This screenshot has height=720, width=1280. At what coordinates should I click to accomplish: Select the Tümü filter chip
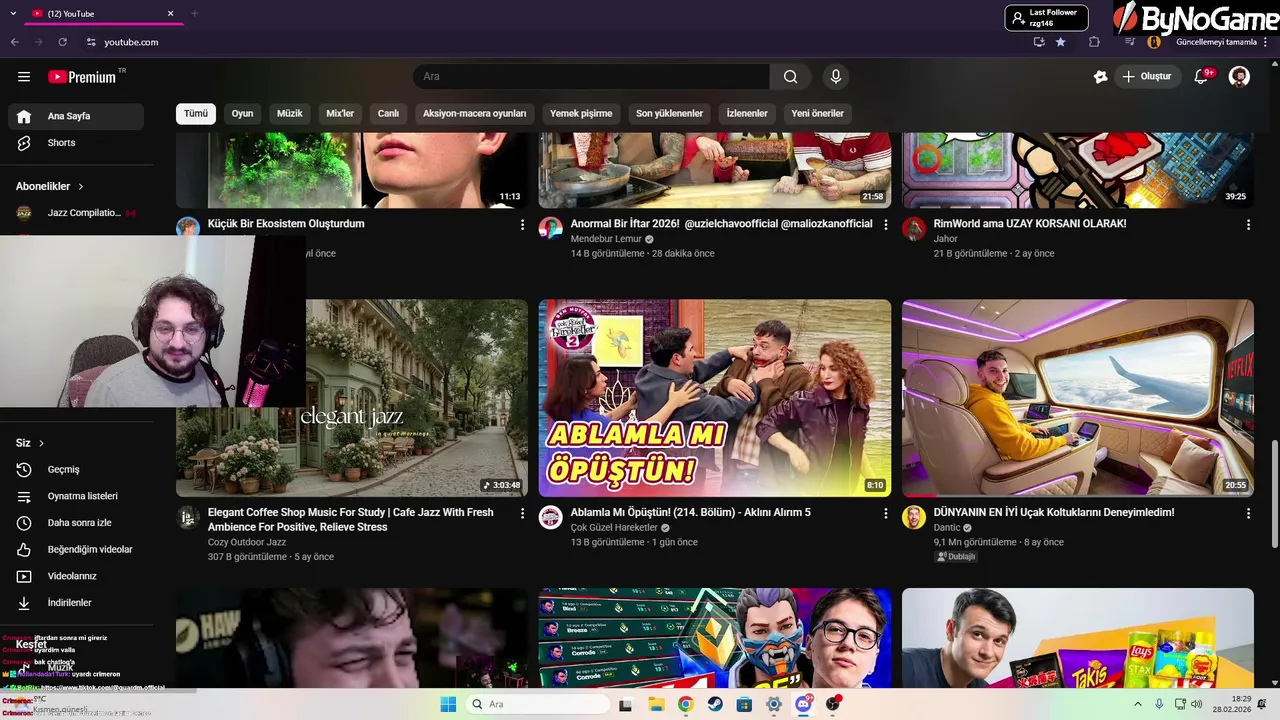pos(196,114)
